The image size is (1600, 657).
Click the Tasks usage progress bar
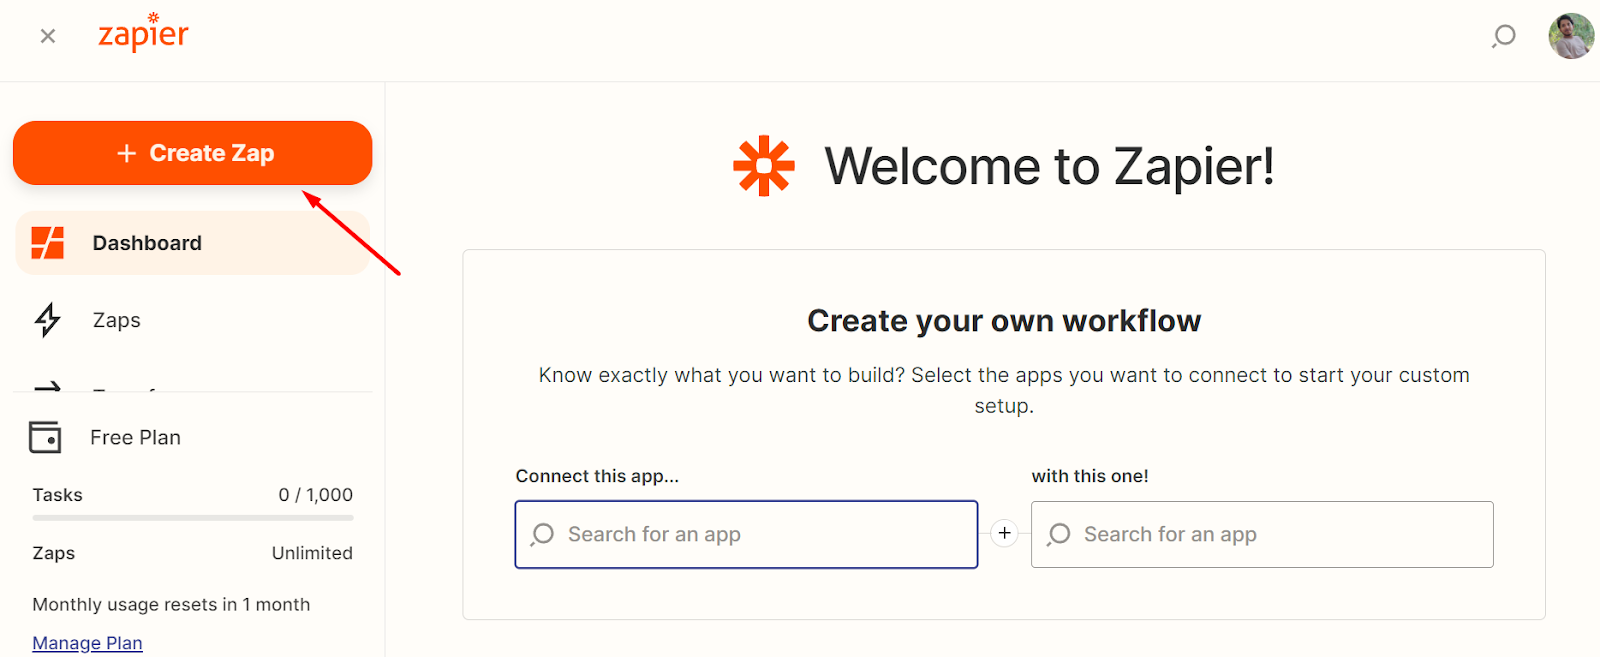point(192,518)
